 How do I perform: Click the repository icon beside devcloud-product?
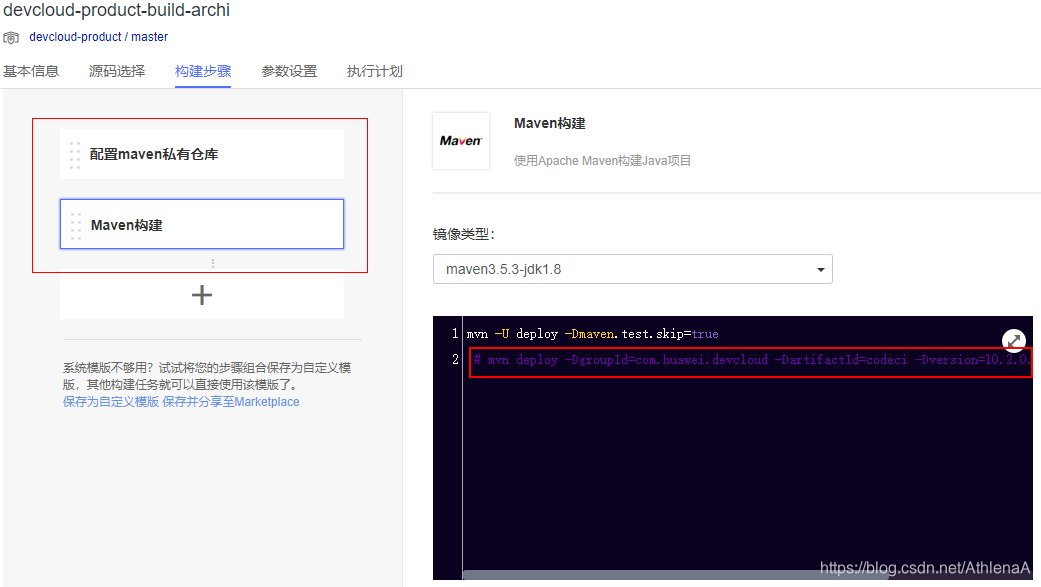click(x=11, y=38)
